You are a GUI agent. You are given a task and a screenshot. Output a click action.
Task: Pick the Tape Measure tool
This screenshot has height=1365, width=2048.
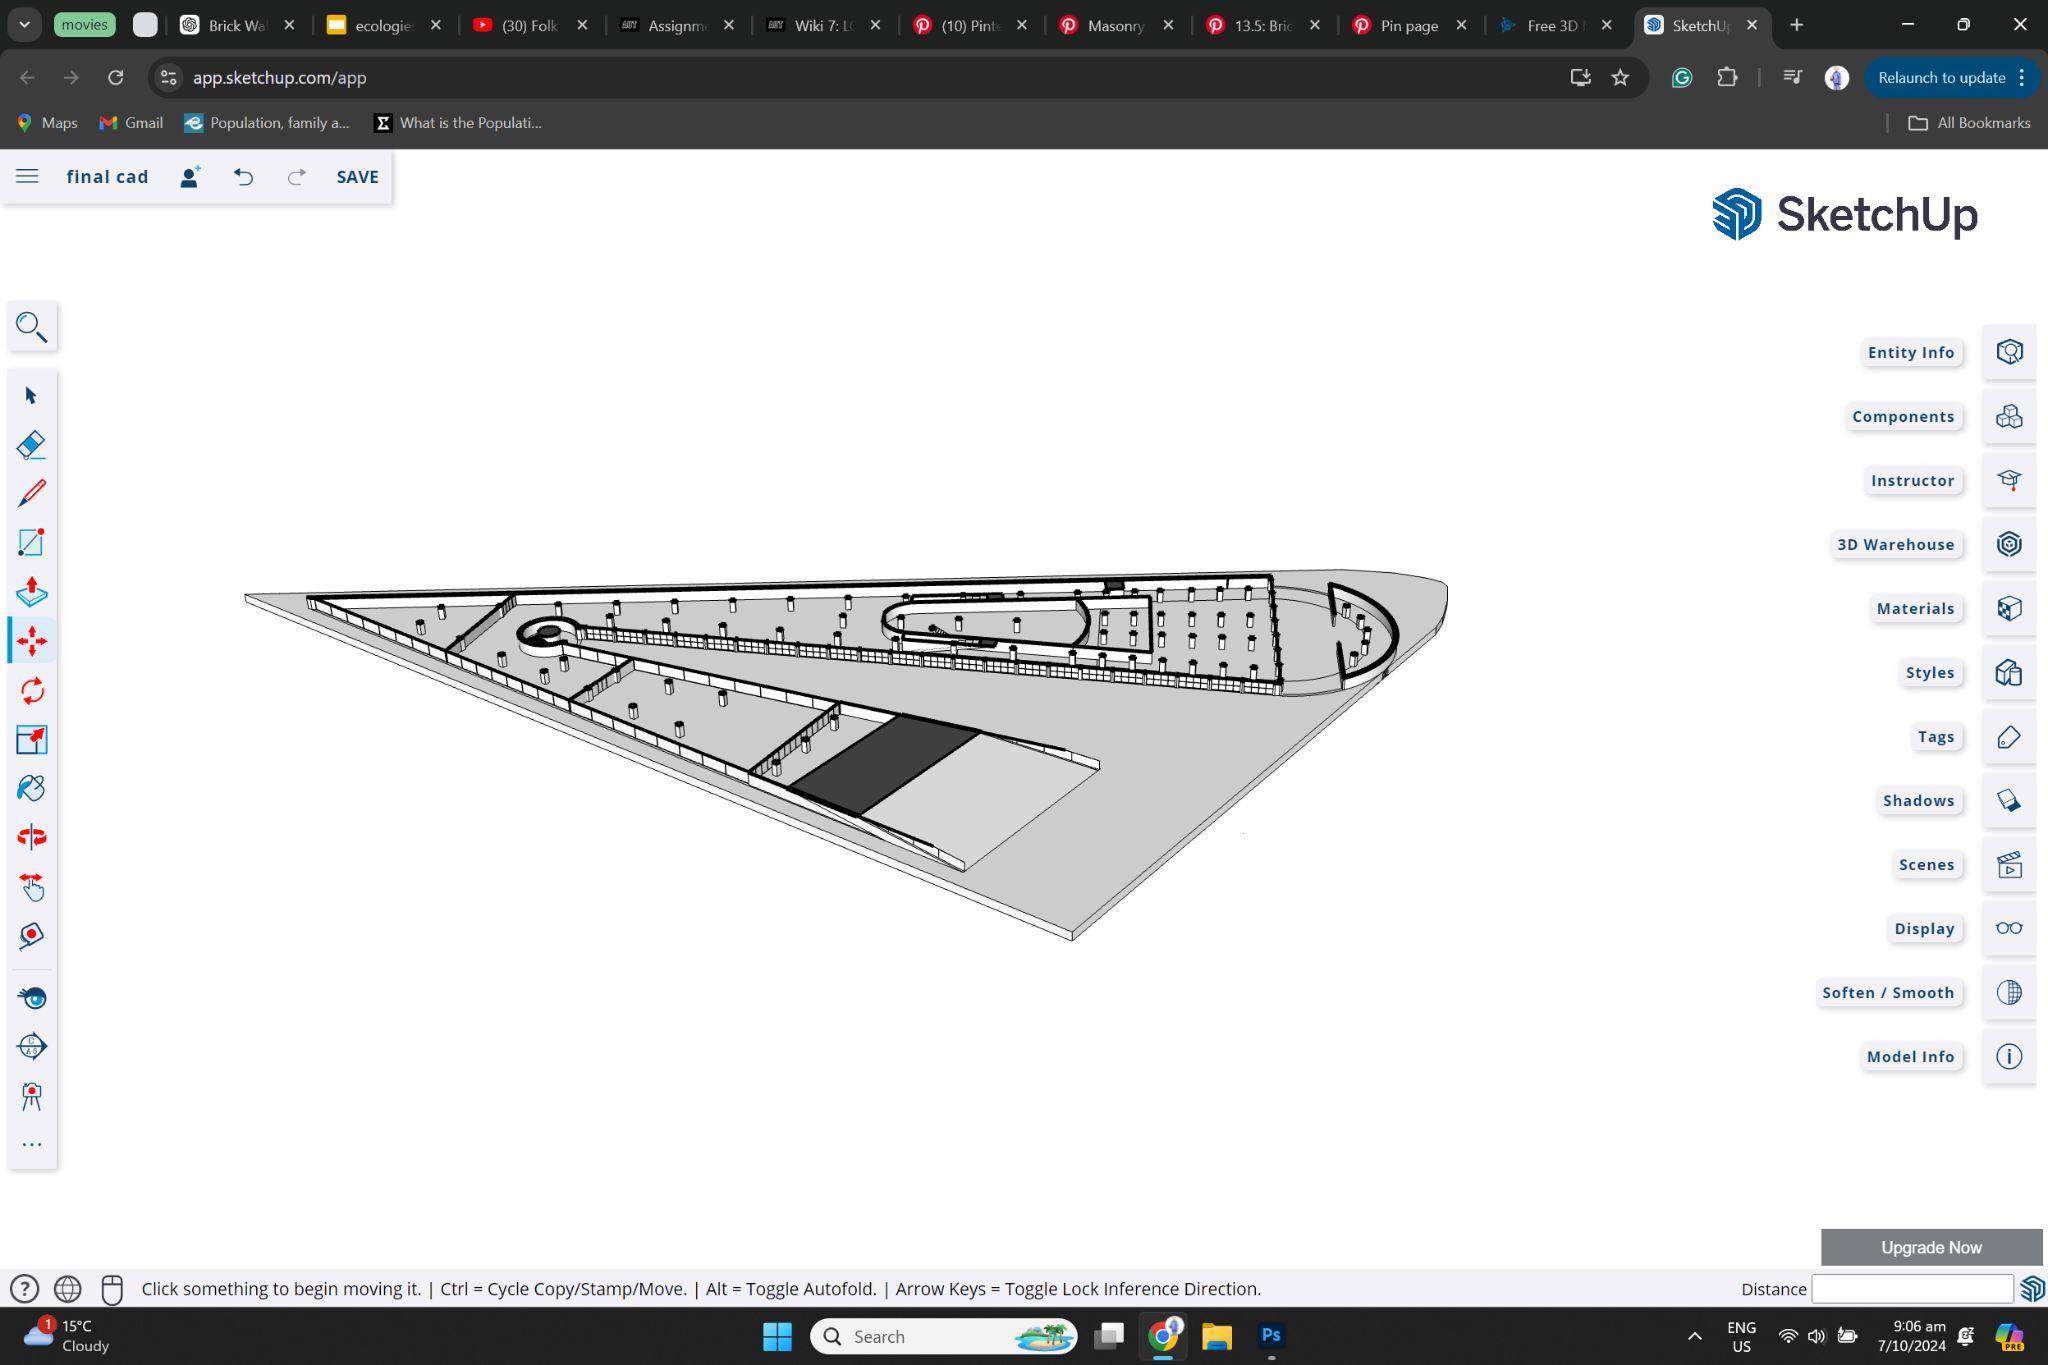31,935
